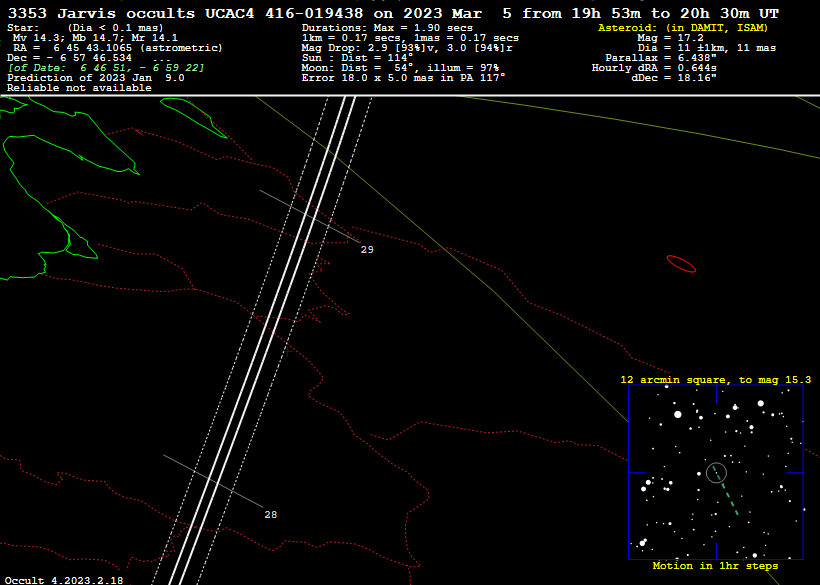
Task: Click the 'Reliable not available' text
Action: [79, 88]
